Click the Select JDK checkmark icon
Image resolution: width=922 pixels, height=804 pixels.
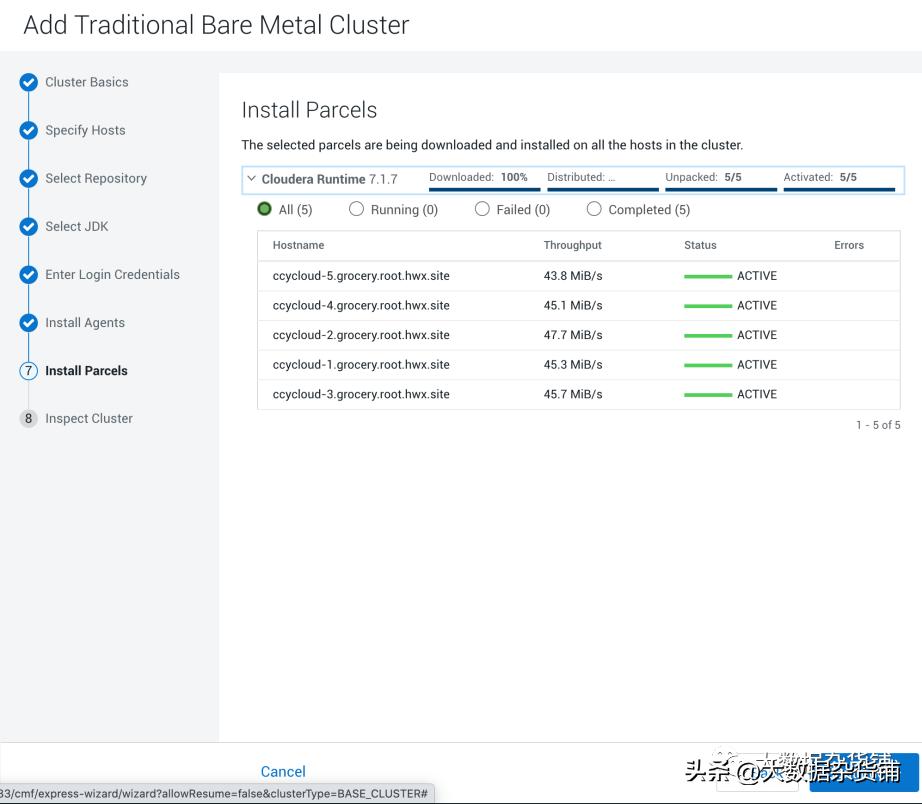[28, 226]
